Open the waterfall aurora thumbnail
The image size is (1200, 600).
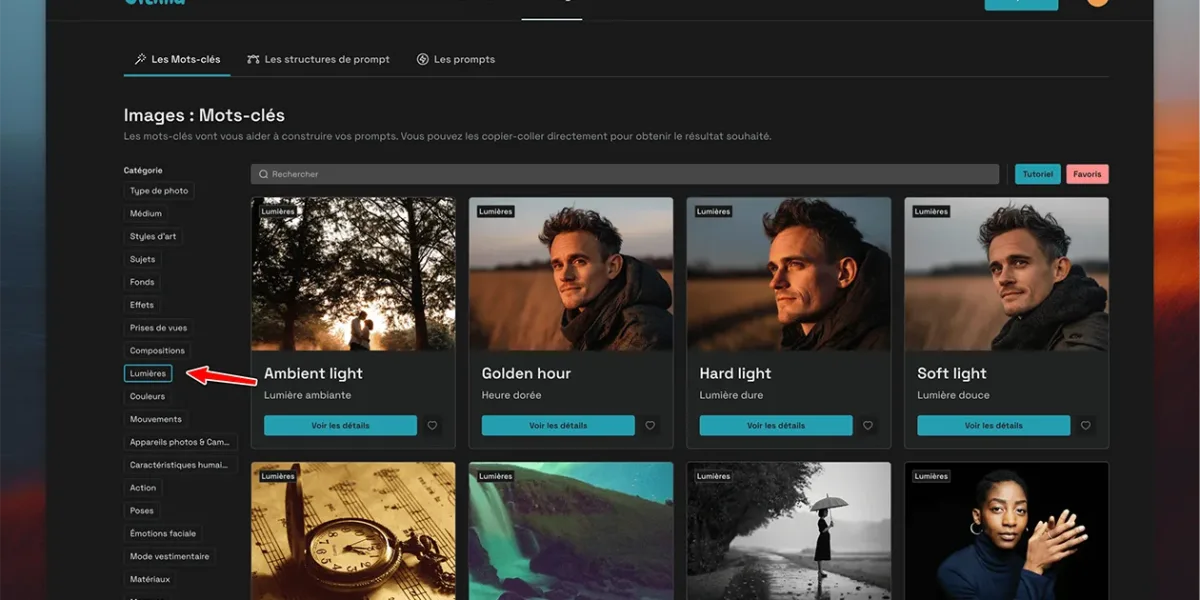571,531
